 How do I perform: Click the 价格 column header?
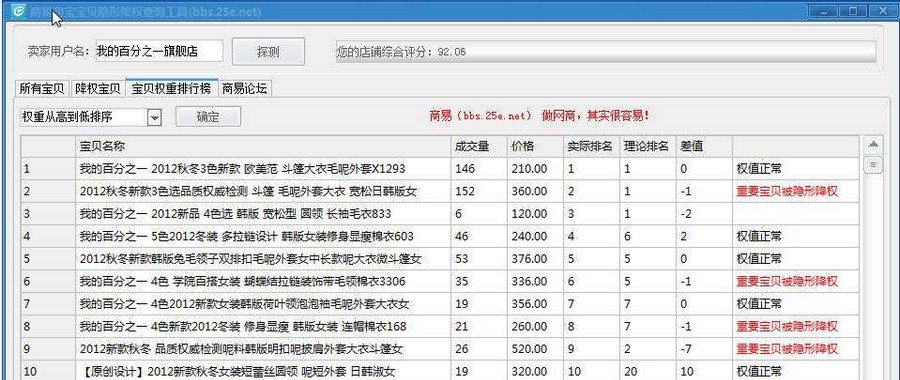[x=535, y=146]
